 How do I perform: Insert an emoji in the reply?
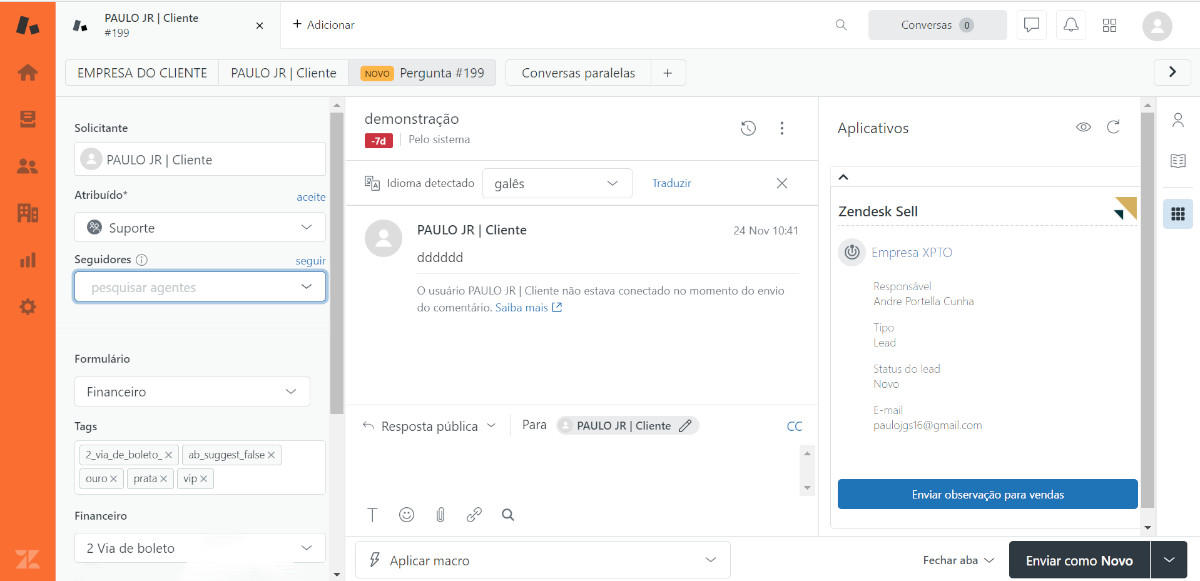(406, 514)
